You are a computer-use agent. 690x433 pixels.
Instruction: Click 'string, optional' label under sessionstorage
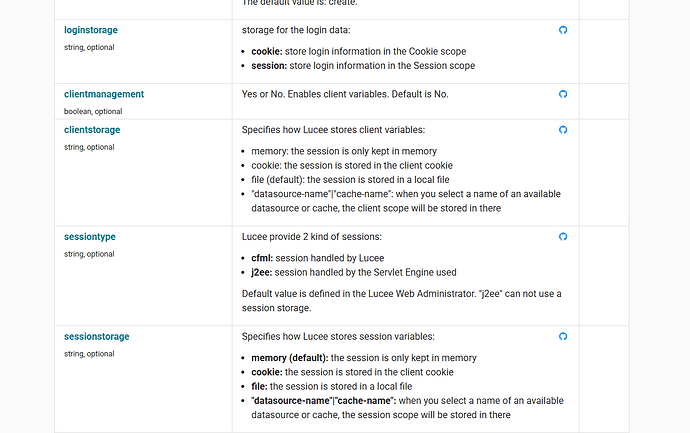point(89,354)
